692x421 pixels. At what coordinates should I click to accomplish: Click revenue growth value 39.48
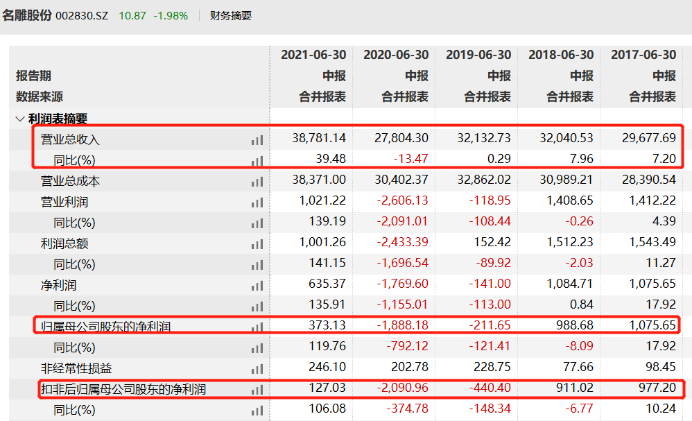click(330, 159)
